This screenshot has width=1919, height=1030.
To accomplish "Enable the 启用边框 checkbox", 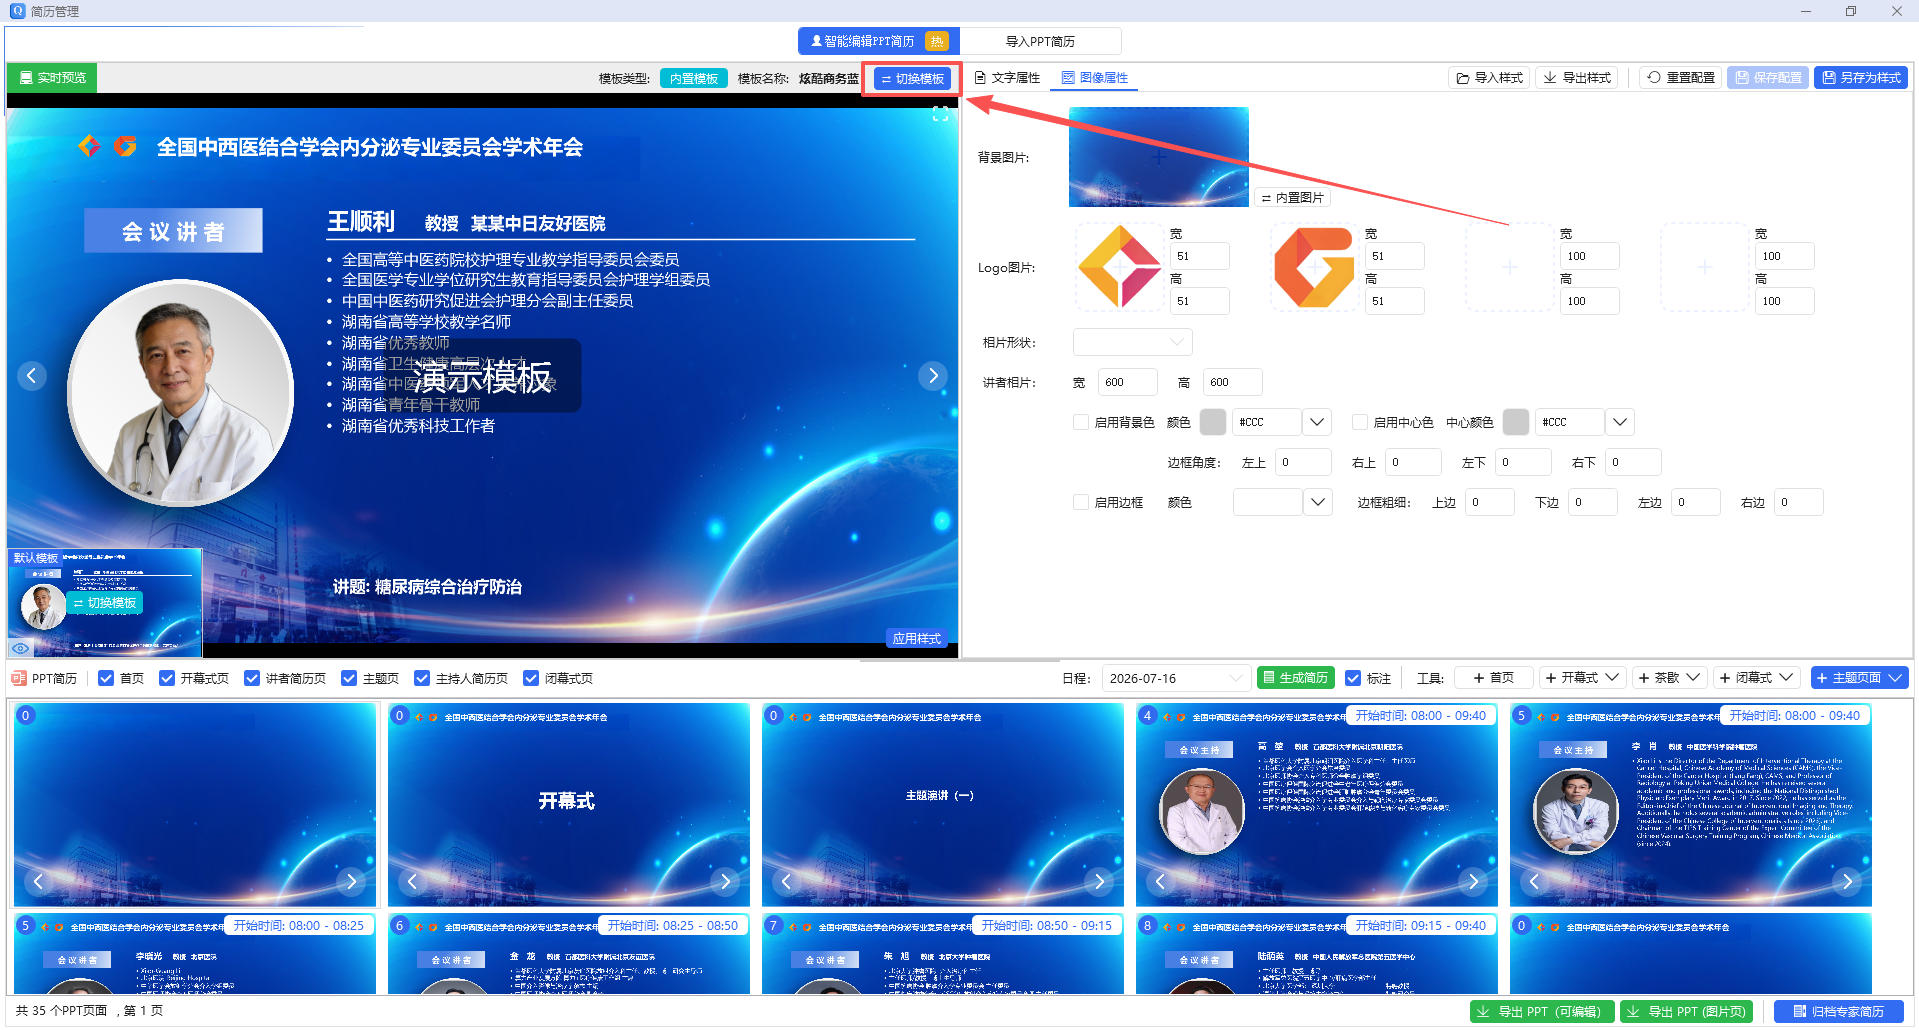I will click(1081, 502).
